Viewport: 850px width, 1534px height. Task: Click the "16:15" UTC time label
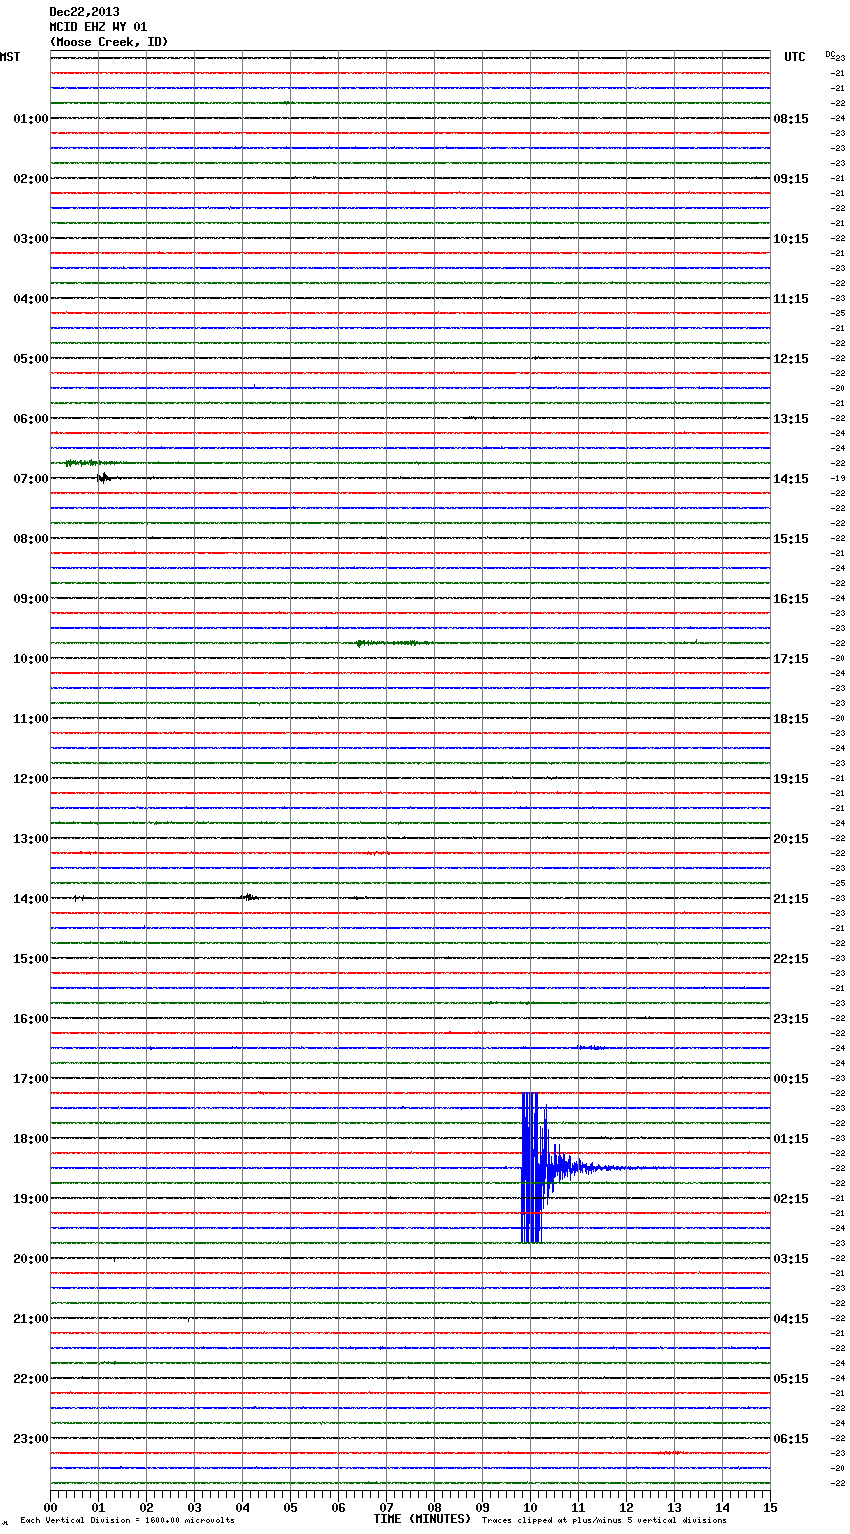791,599
